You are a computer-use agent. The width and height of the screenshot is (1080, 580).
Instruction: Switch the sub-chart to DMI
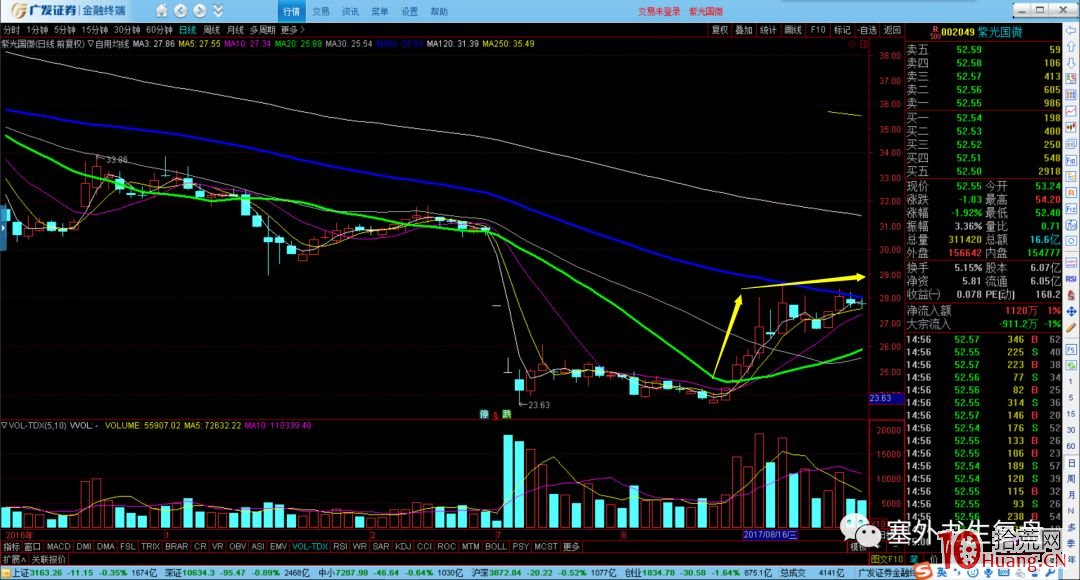click(84, 546)
